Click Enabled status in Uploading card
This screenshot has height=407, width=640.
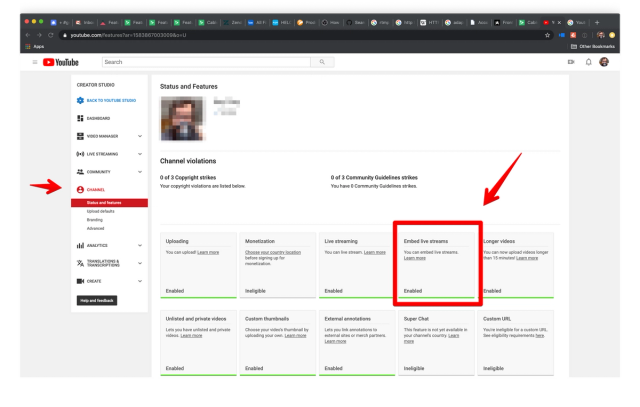click(x=175, y=291)
